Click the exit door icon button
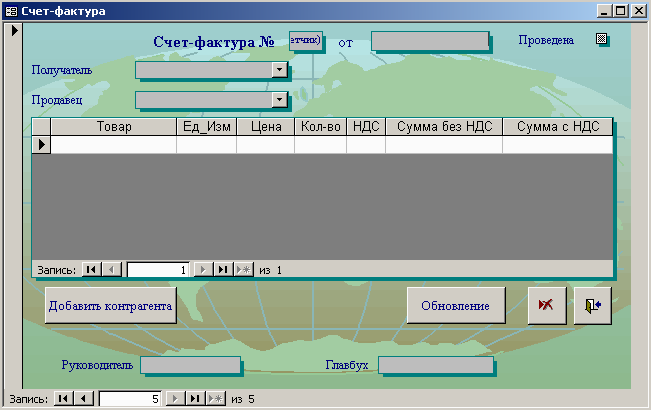651x410 pixels. pyautogui.click(x=592, y=305)
